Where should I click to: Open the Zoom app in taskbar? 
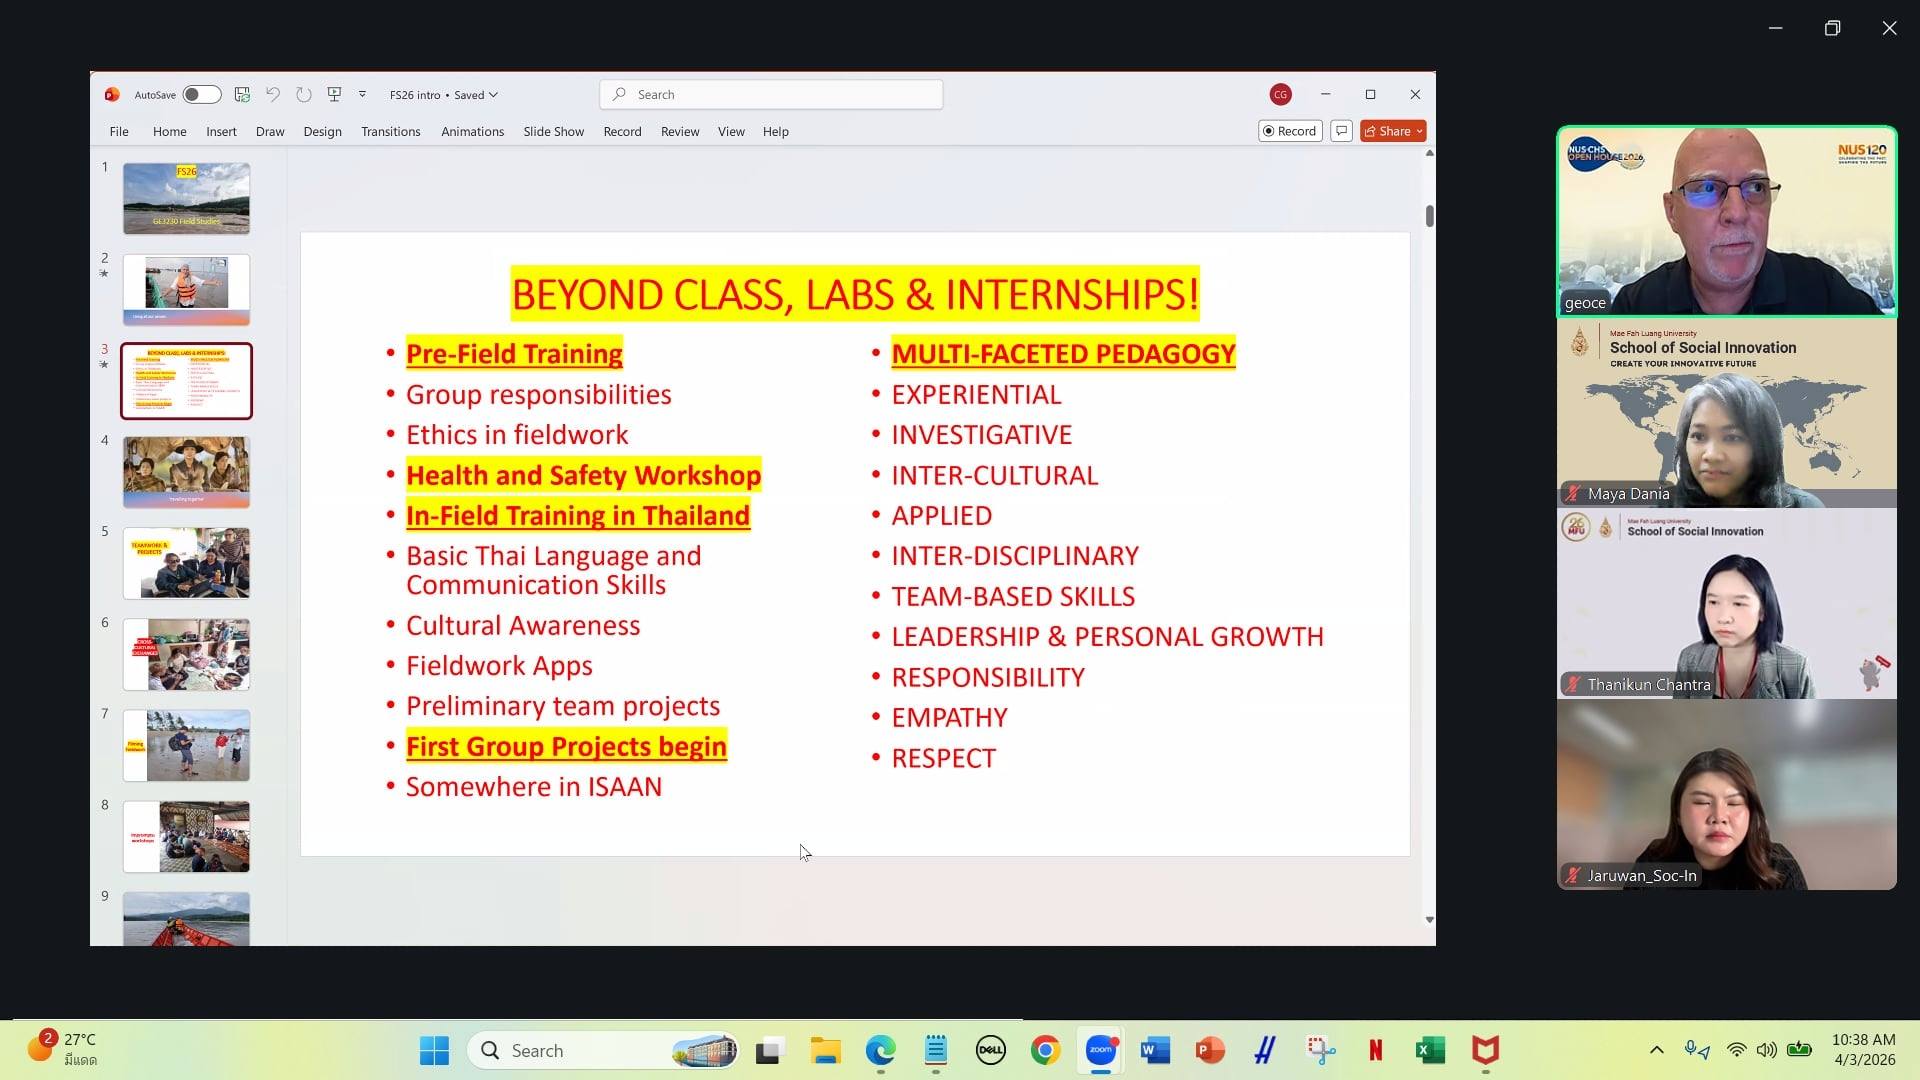[1101, 1050]
